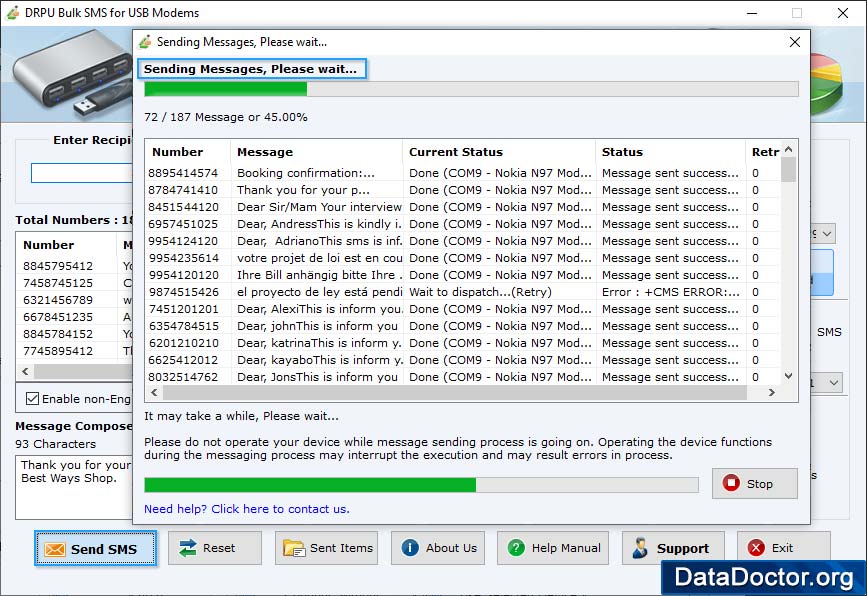
Task: Click the dialog's title bar app icon
Action: pyautogui.click(x=145, y=41)
